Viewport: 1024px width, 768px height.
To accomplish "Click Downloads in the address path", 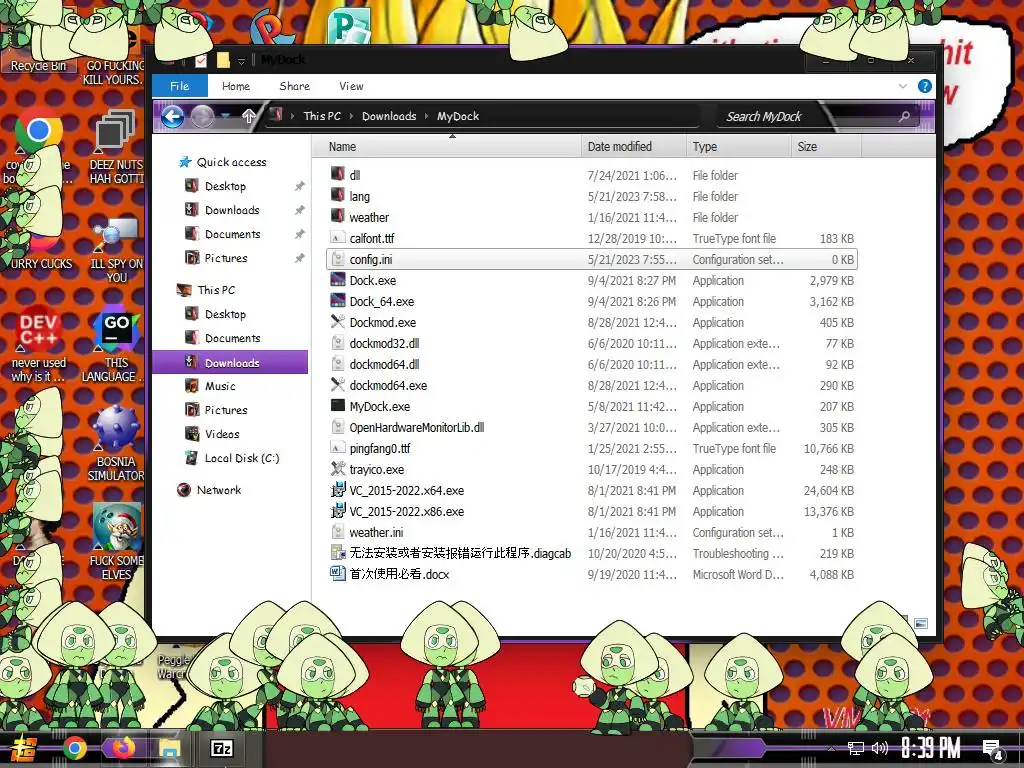I will point(389,116).
